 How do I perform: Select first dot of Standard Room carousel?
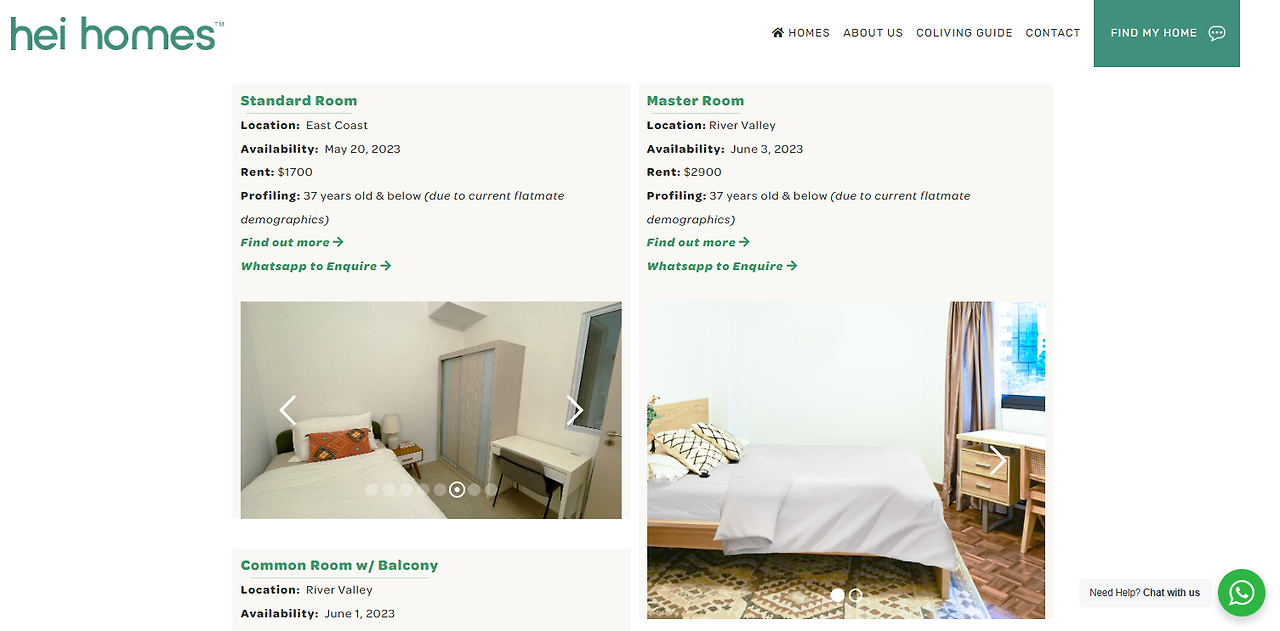point(372,490)
